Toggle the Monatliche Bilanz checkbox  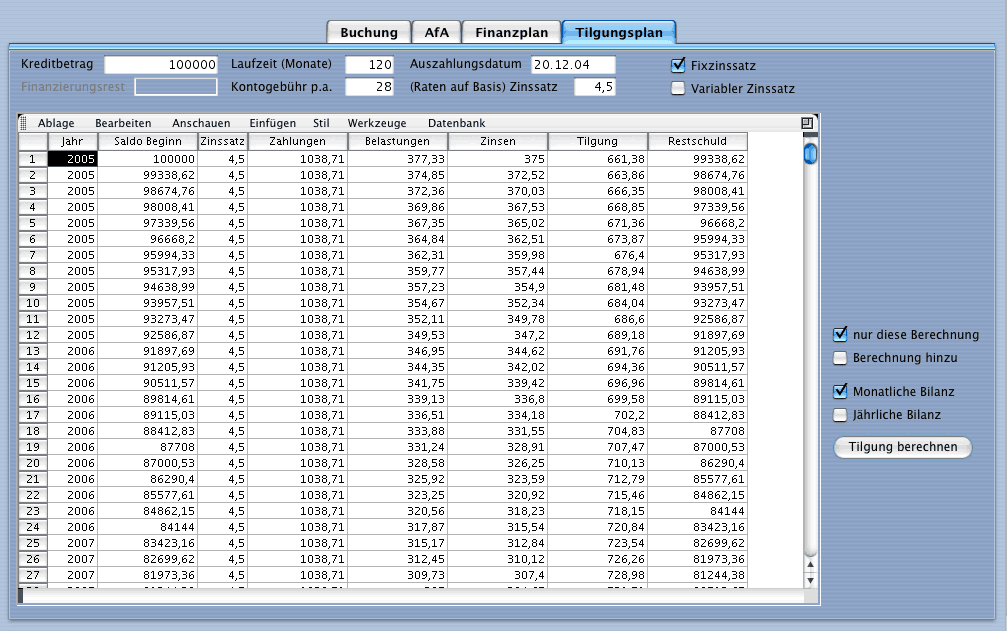coord(840,391)
